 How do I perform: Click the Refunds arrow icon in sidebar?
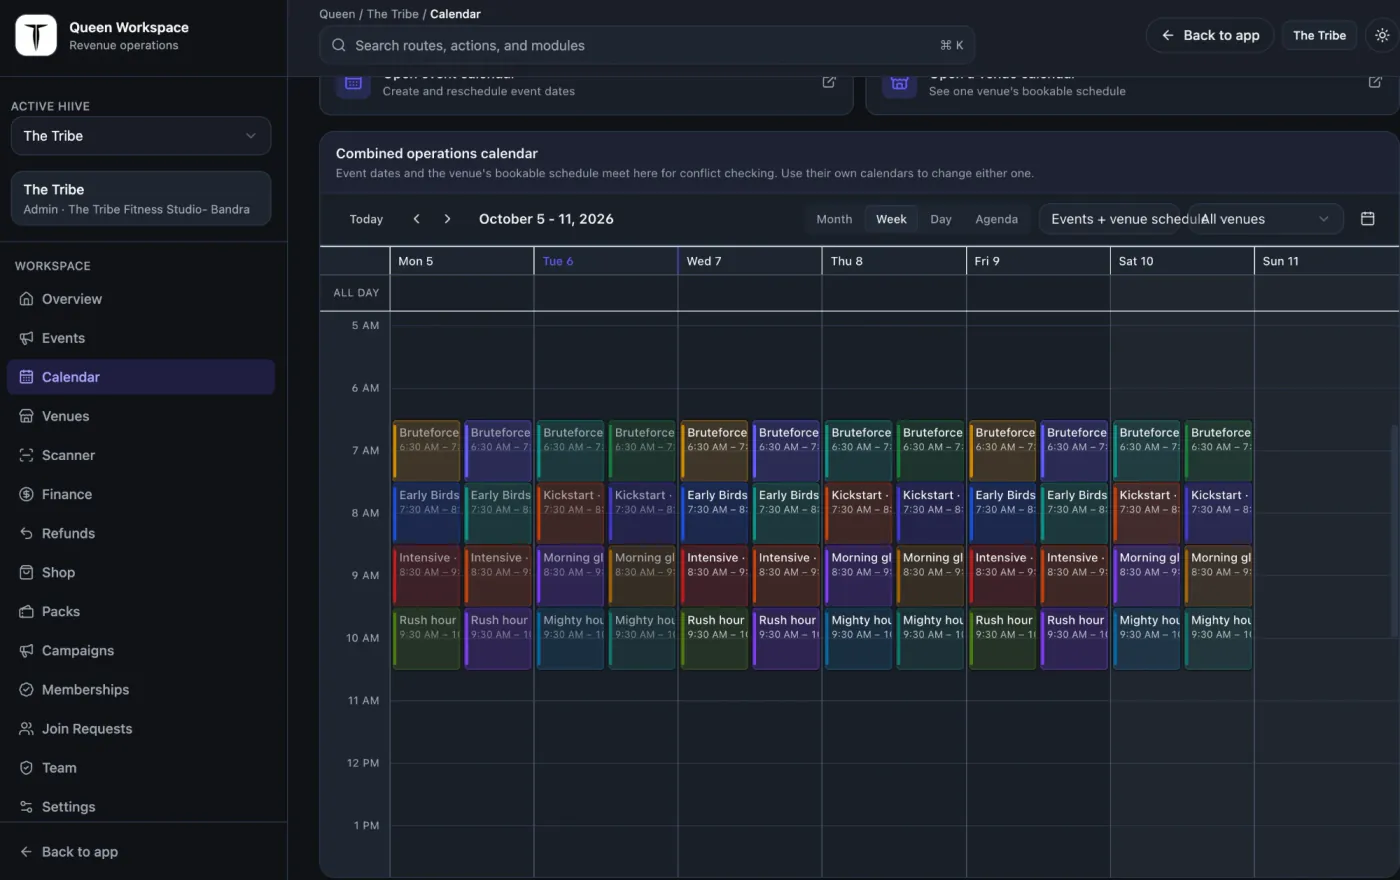[27, 533]
